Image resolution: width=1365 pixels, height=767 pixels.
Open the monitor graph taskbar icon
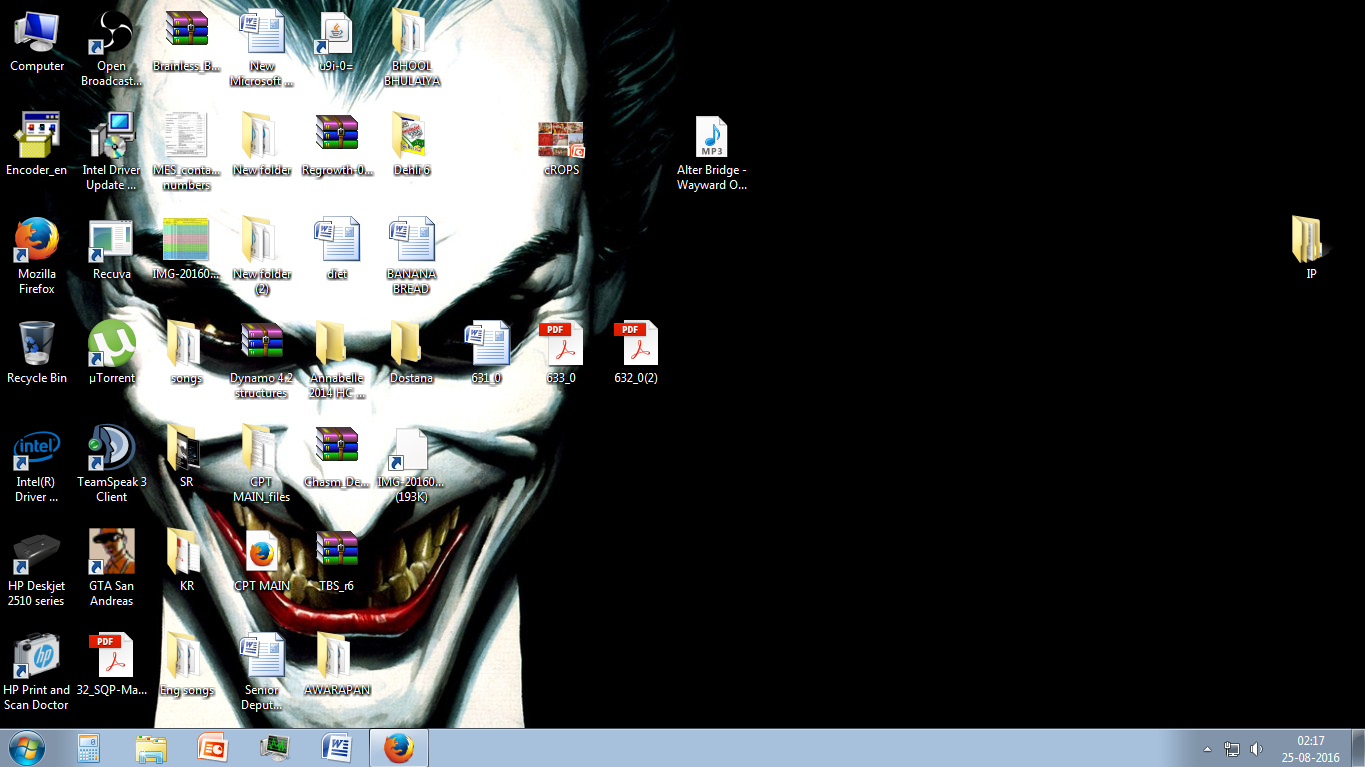(275, 748)
